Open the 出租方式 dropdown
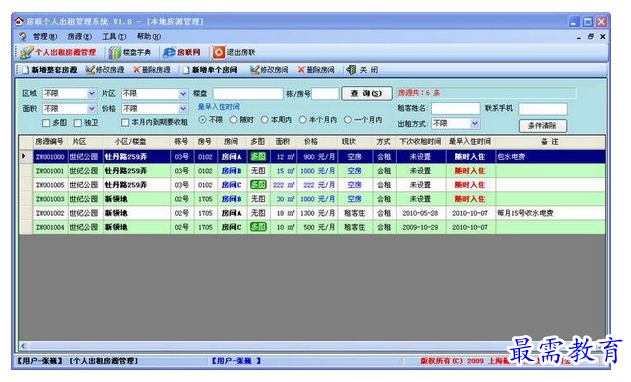The height and width of the screenshot is (382, 631). 475,123
